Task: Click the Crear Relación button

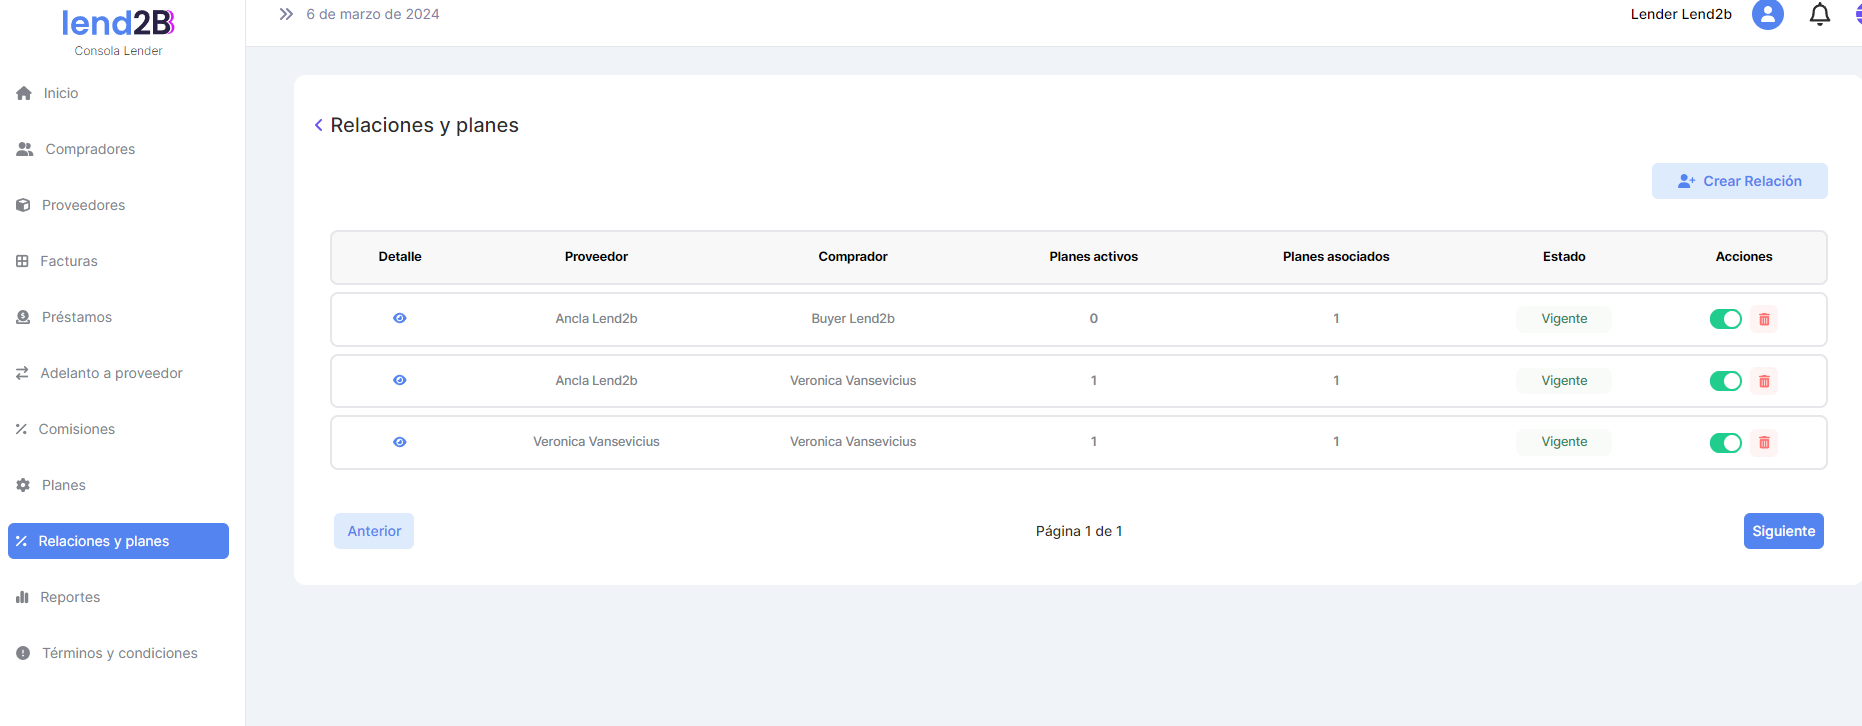Action: click(1739, 181)
